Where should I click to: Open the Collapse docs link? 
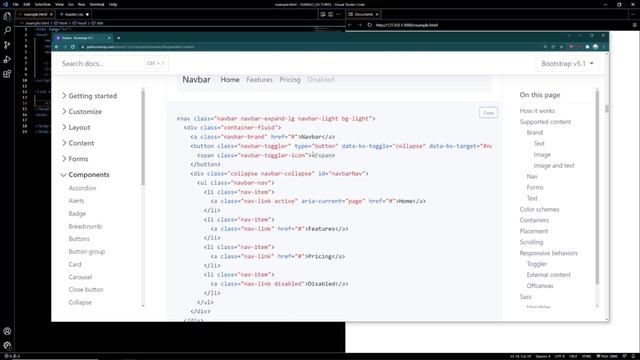(x=80, y=302)
